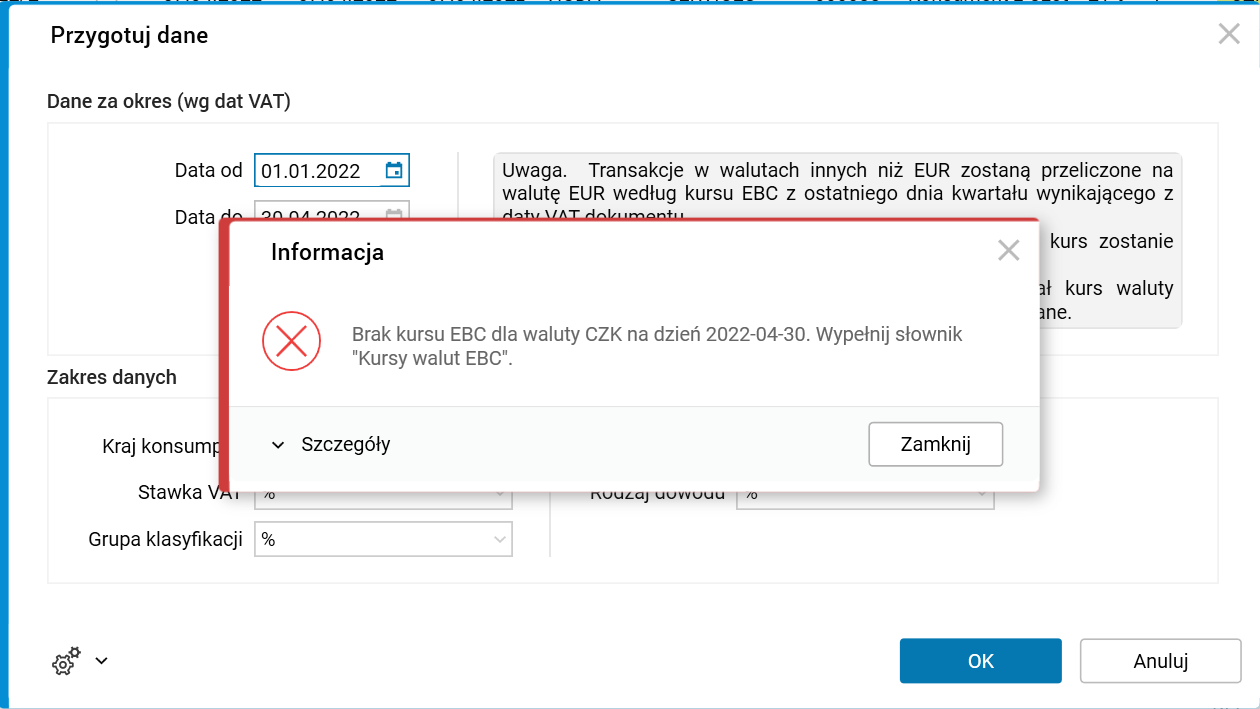The width and height of the screenshot is (1260, 709).
Task: Open the Rodzaj dowodu dropdown arrow
Action: [x=982, y=496]
